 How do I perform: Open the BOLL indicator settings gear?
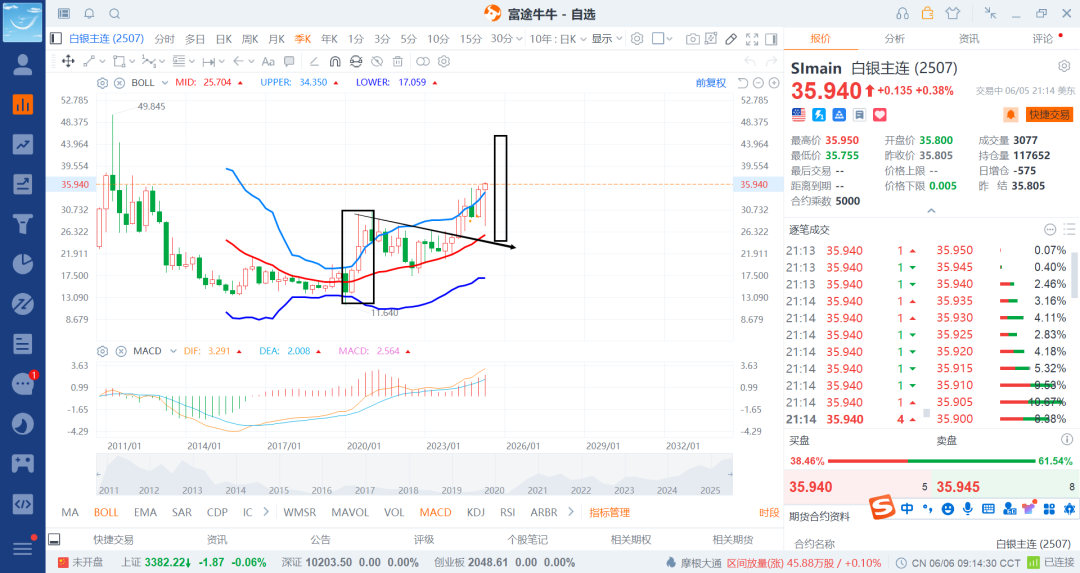tap(102, 82)
